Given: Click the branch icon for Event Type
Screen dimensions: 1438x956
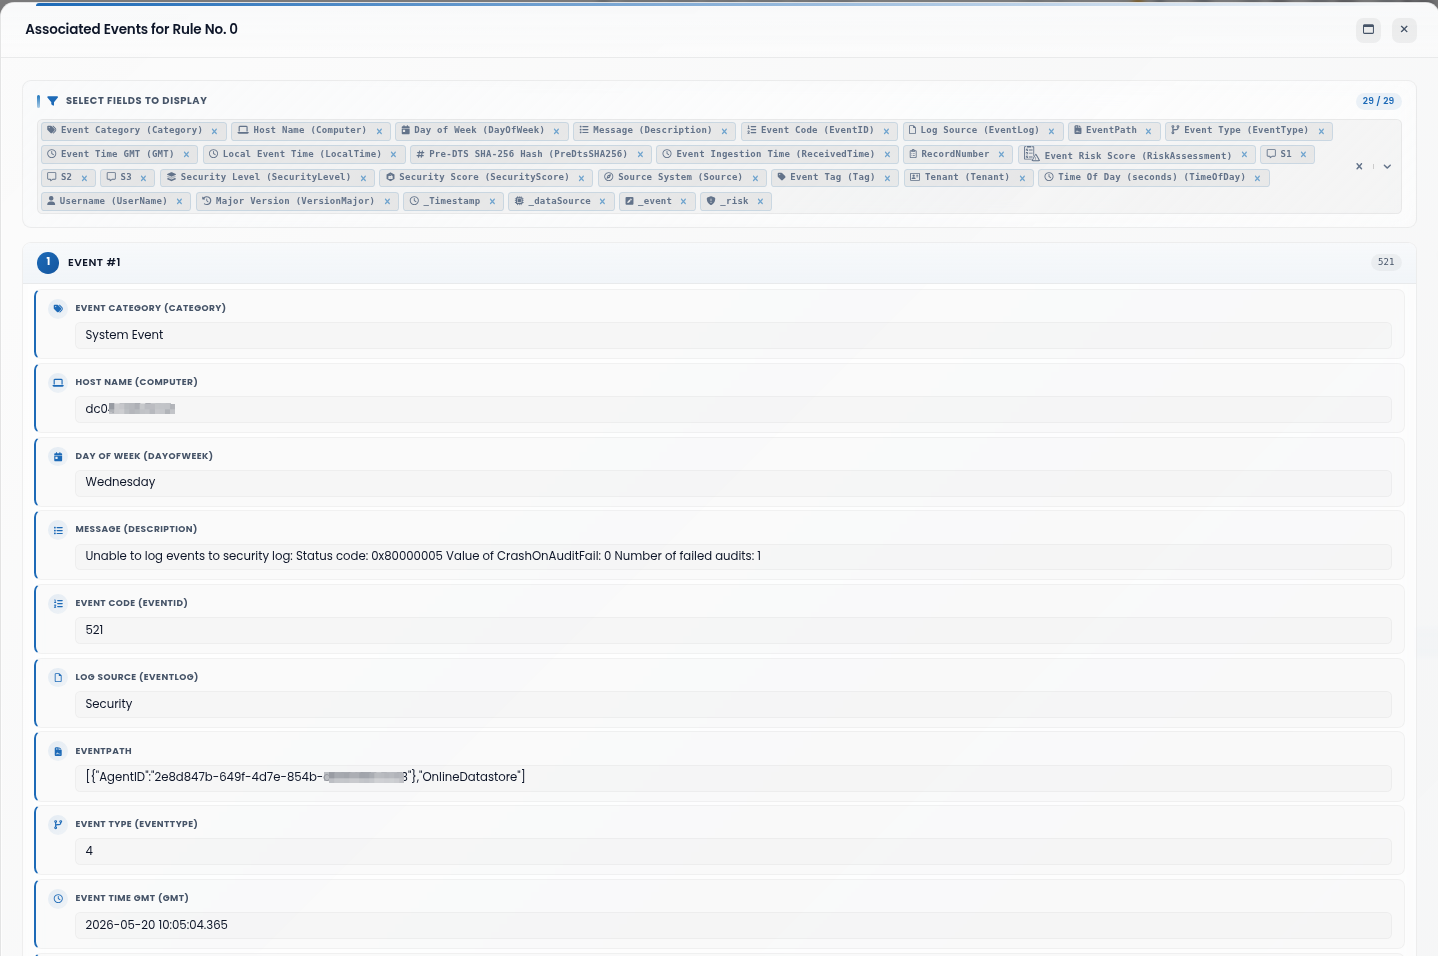Looking at the screenshot, I should click(58, 825).
